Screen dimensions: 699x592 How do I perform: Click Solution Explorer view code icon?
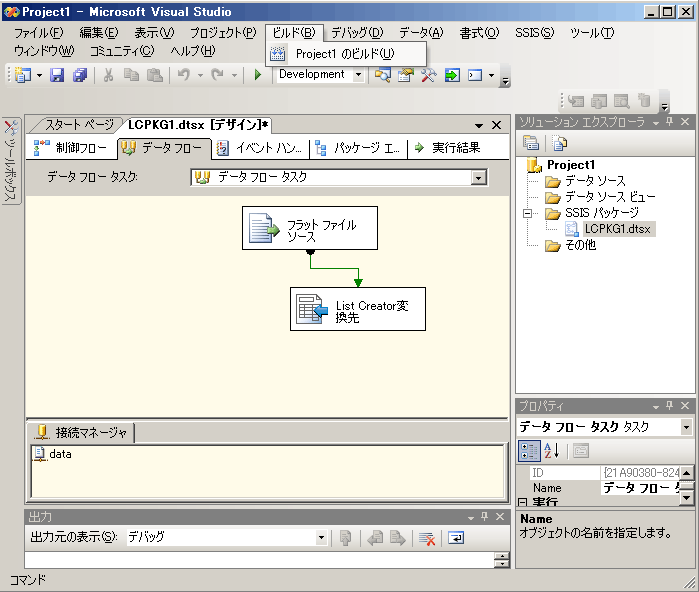pos(559,143)
